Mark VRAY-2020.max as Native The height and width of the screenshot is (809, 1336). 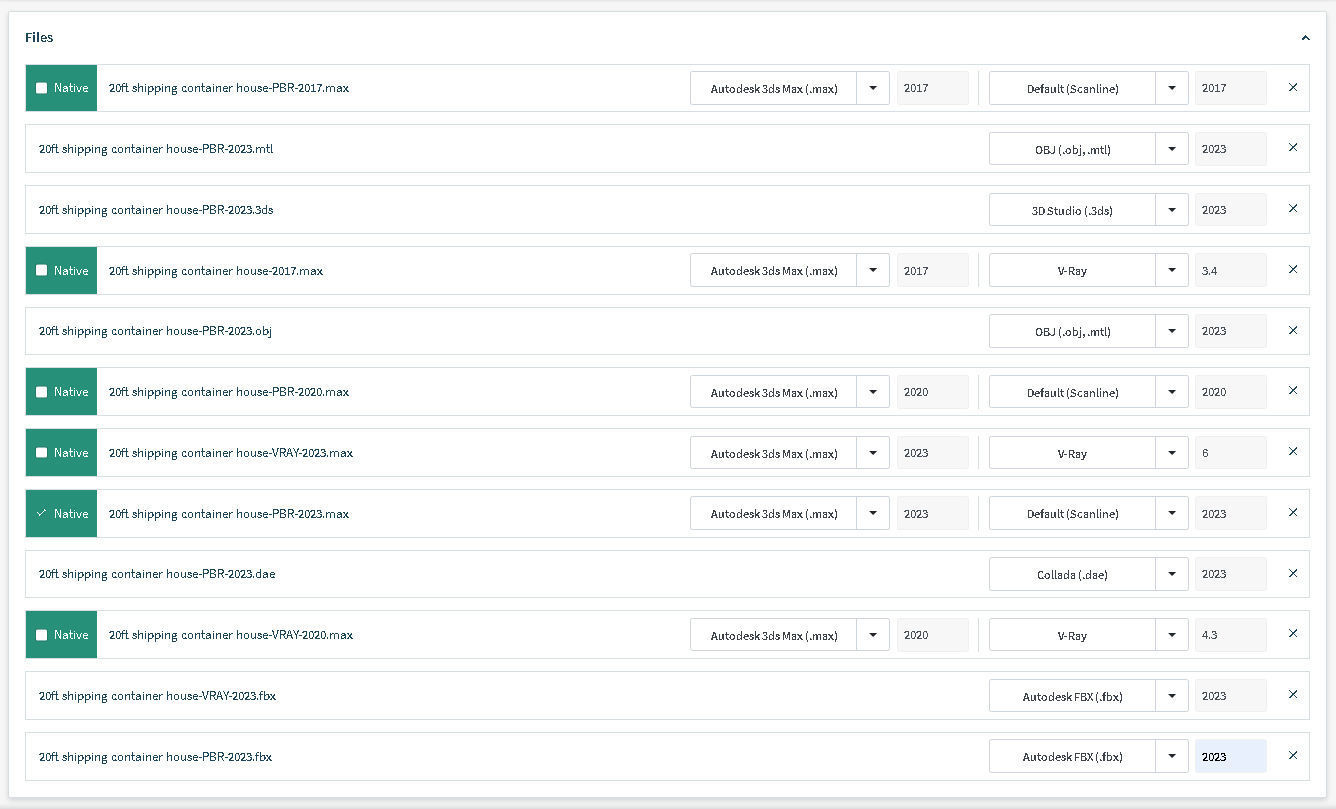(41, 635)
